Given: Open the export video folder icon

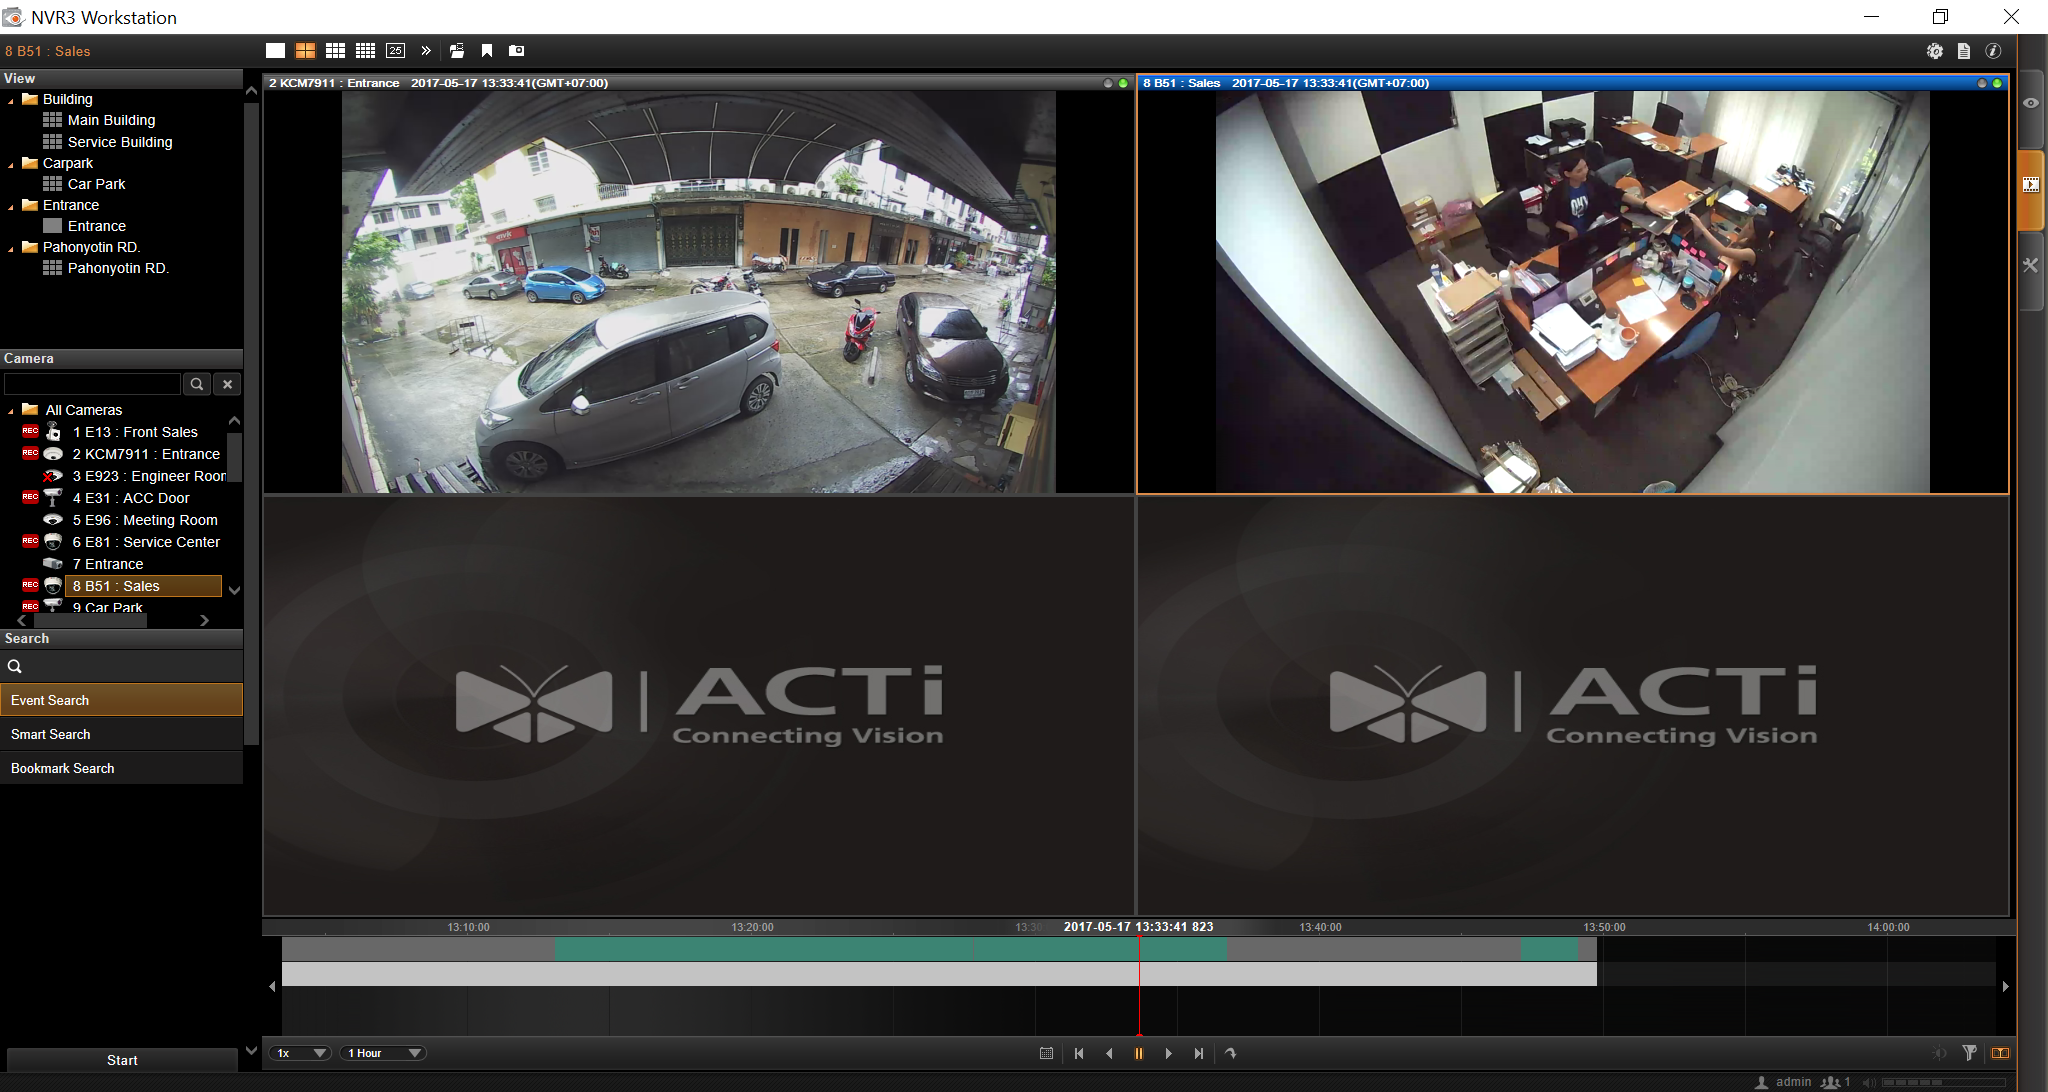Looking at the screenshot, I should (x=456, y=51).
